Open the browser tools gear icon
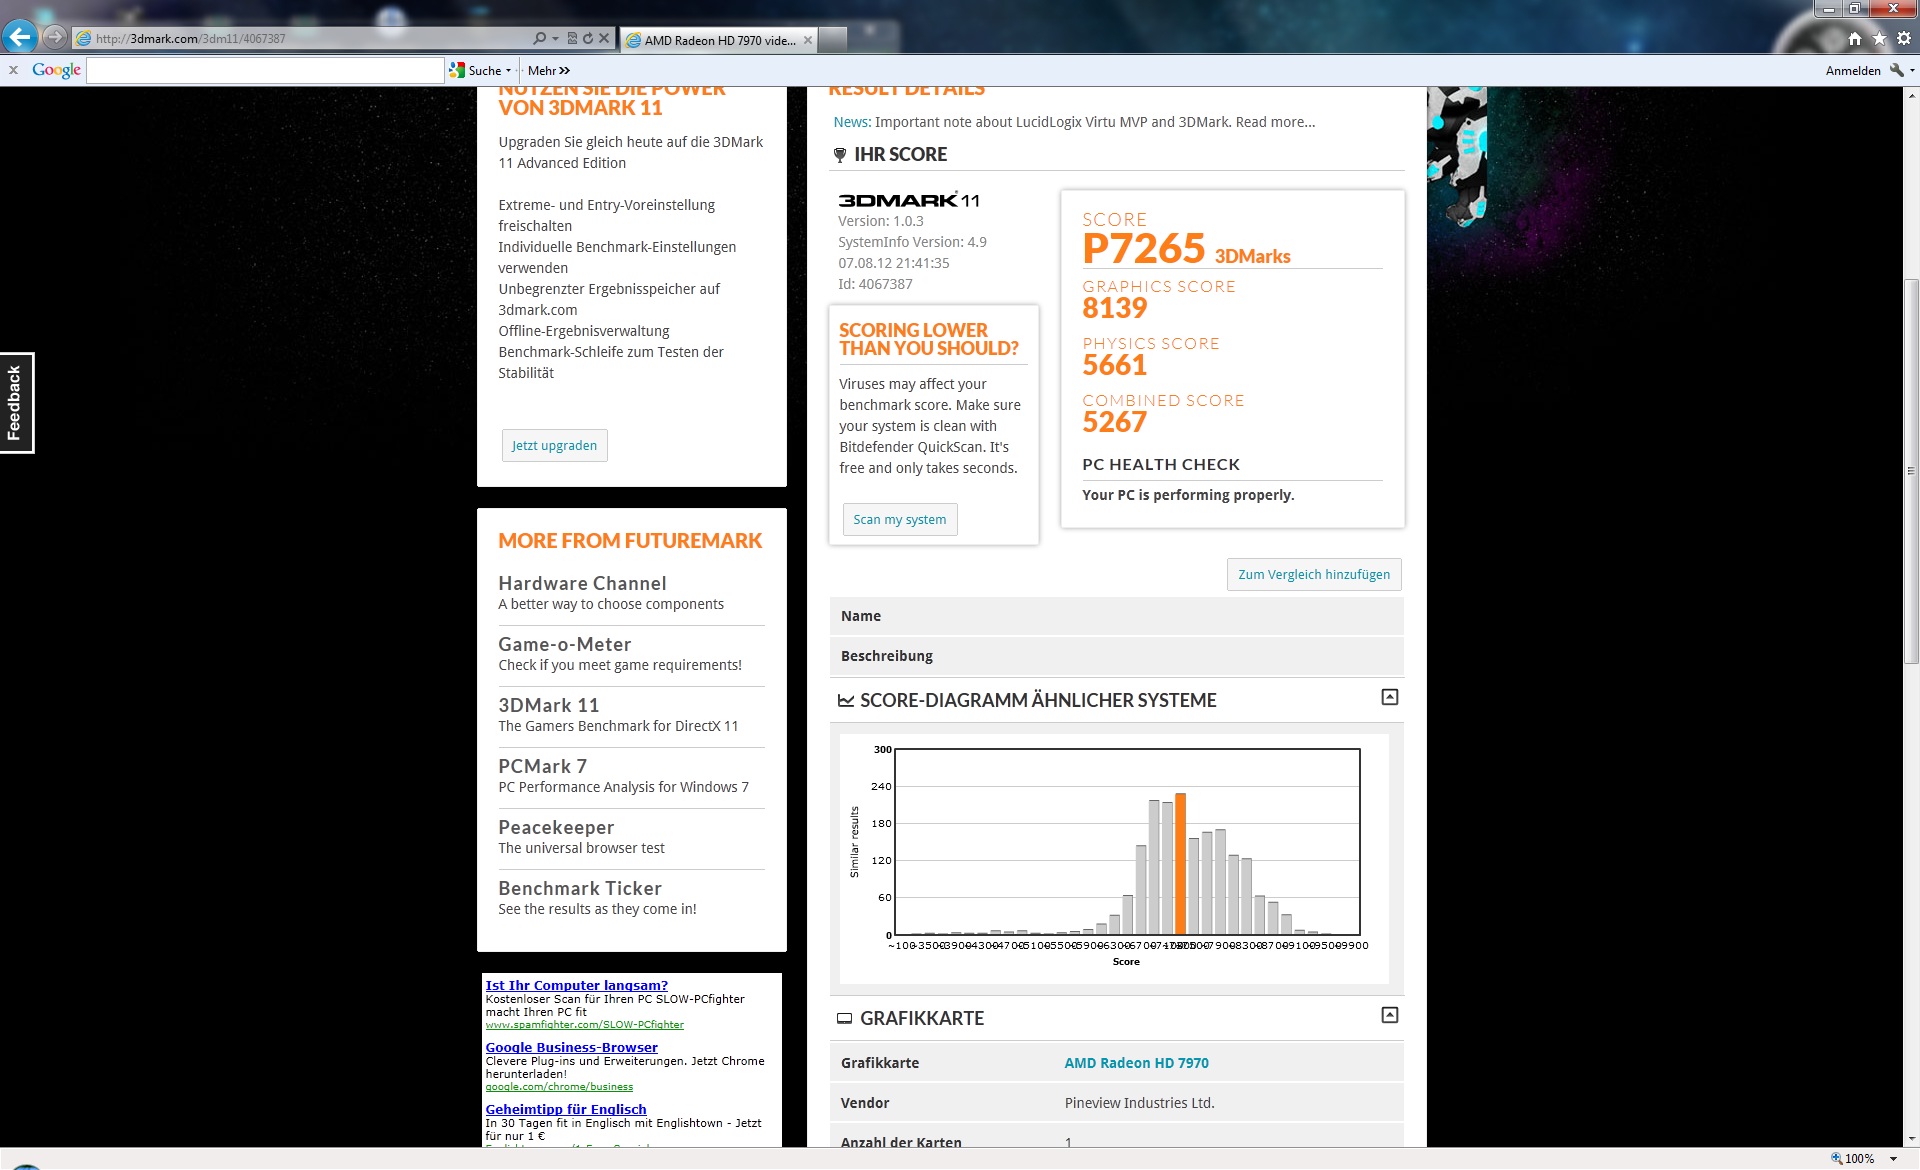 pyautogui.click(x=1904, y=38)
